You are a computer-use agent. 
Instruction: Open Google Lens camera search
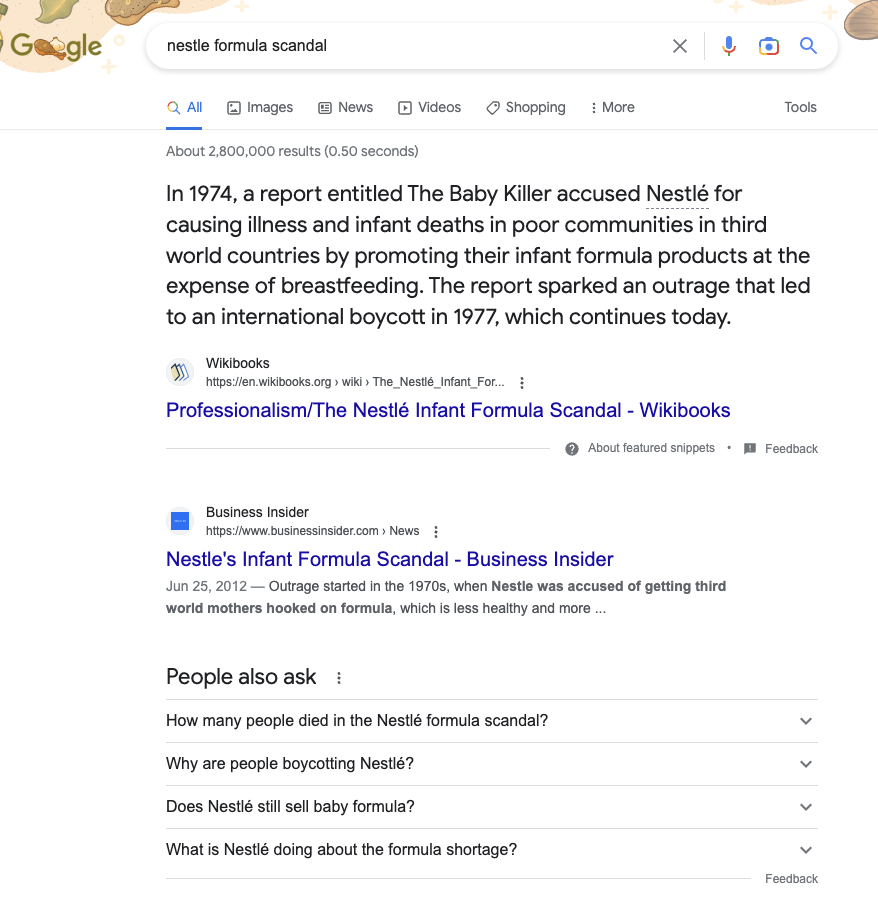[768, 45]
